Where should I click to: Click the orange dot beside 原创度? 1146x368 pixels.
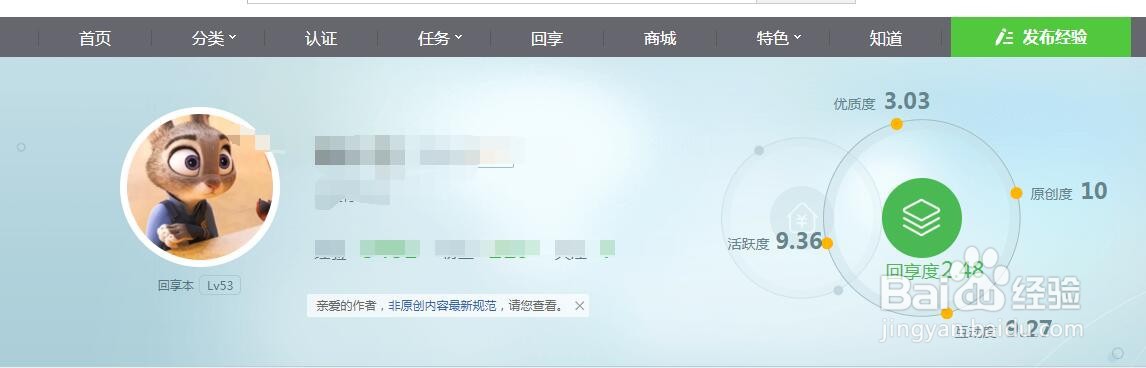[1016, 193]
